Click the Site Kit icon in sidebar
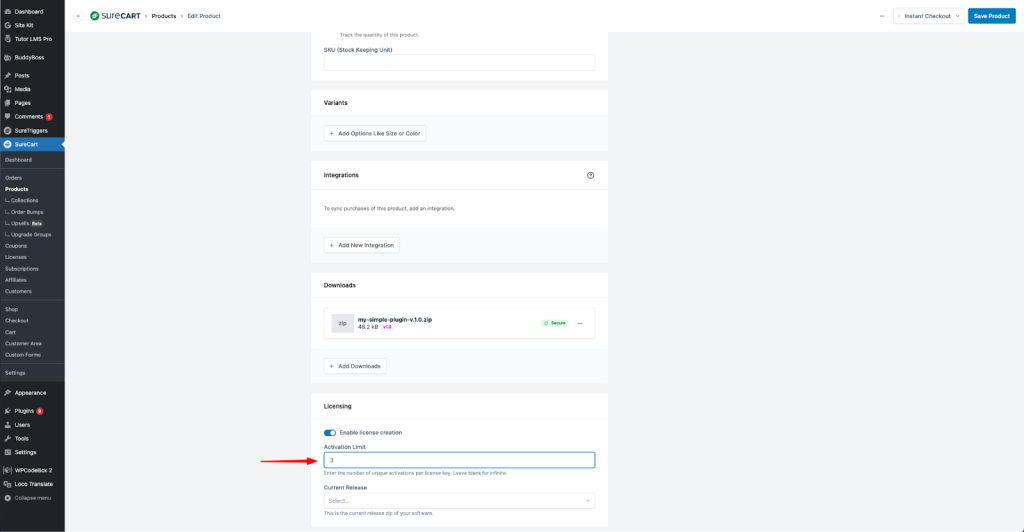The image size is (1024, 532). point(8,25)
